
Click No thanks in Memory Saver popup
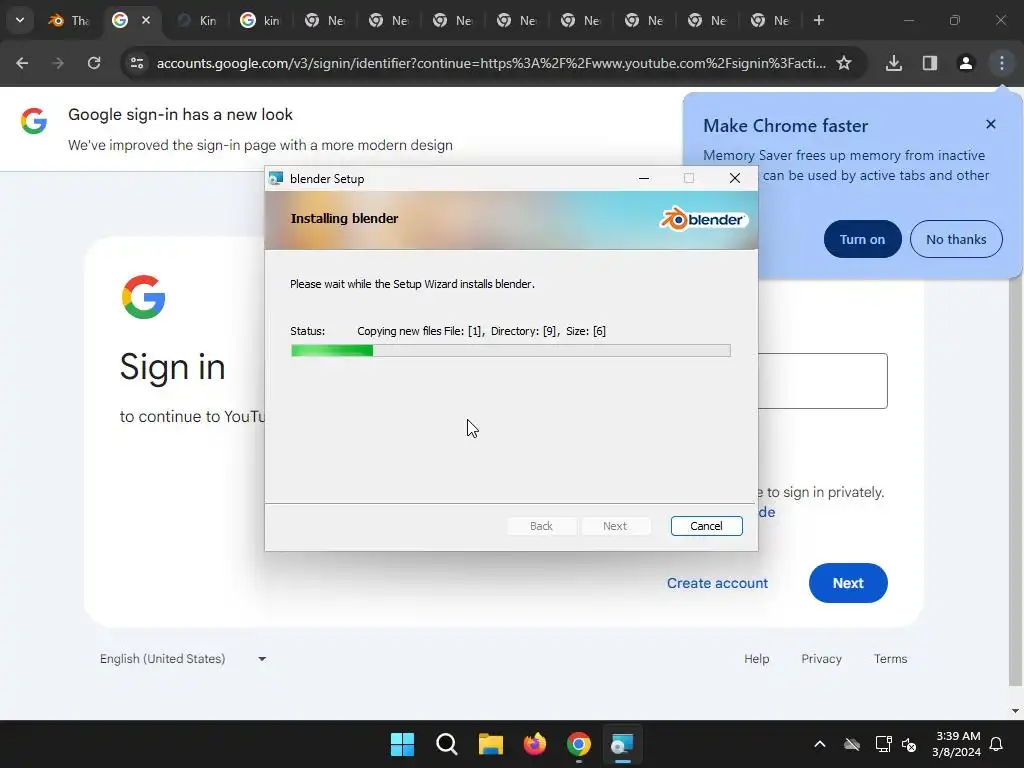pos(956,239)
